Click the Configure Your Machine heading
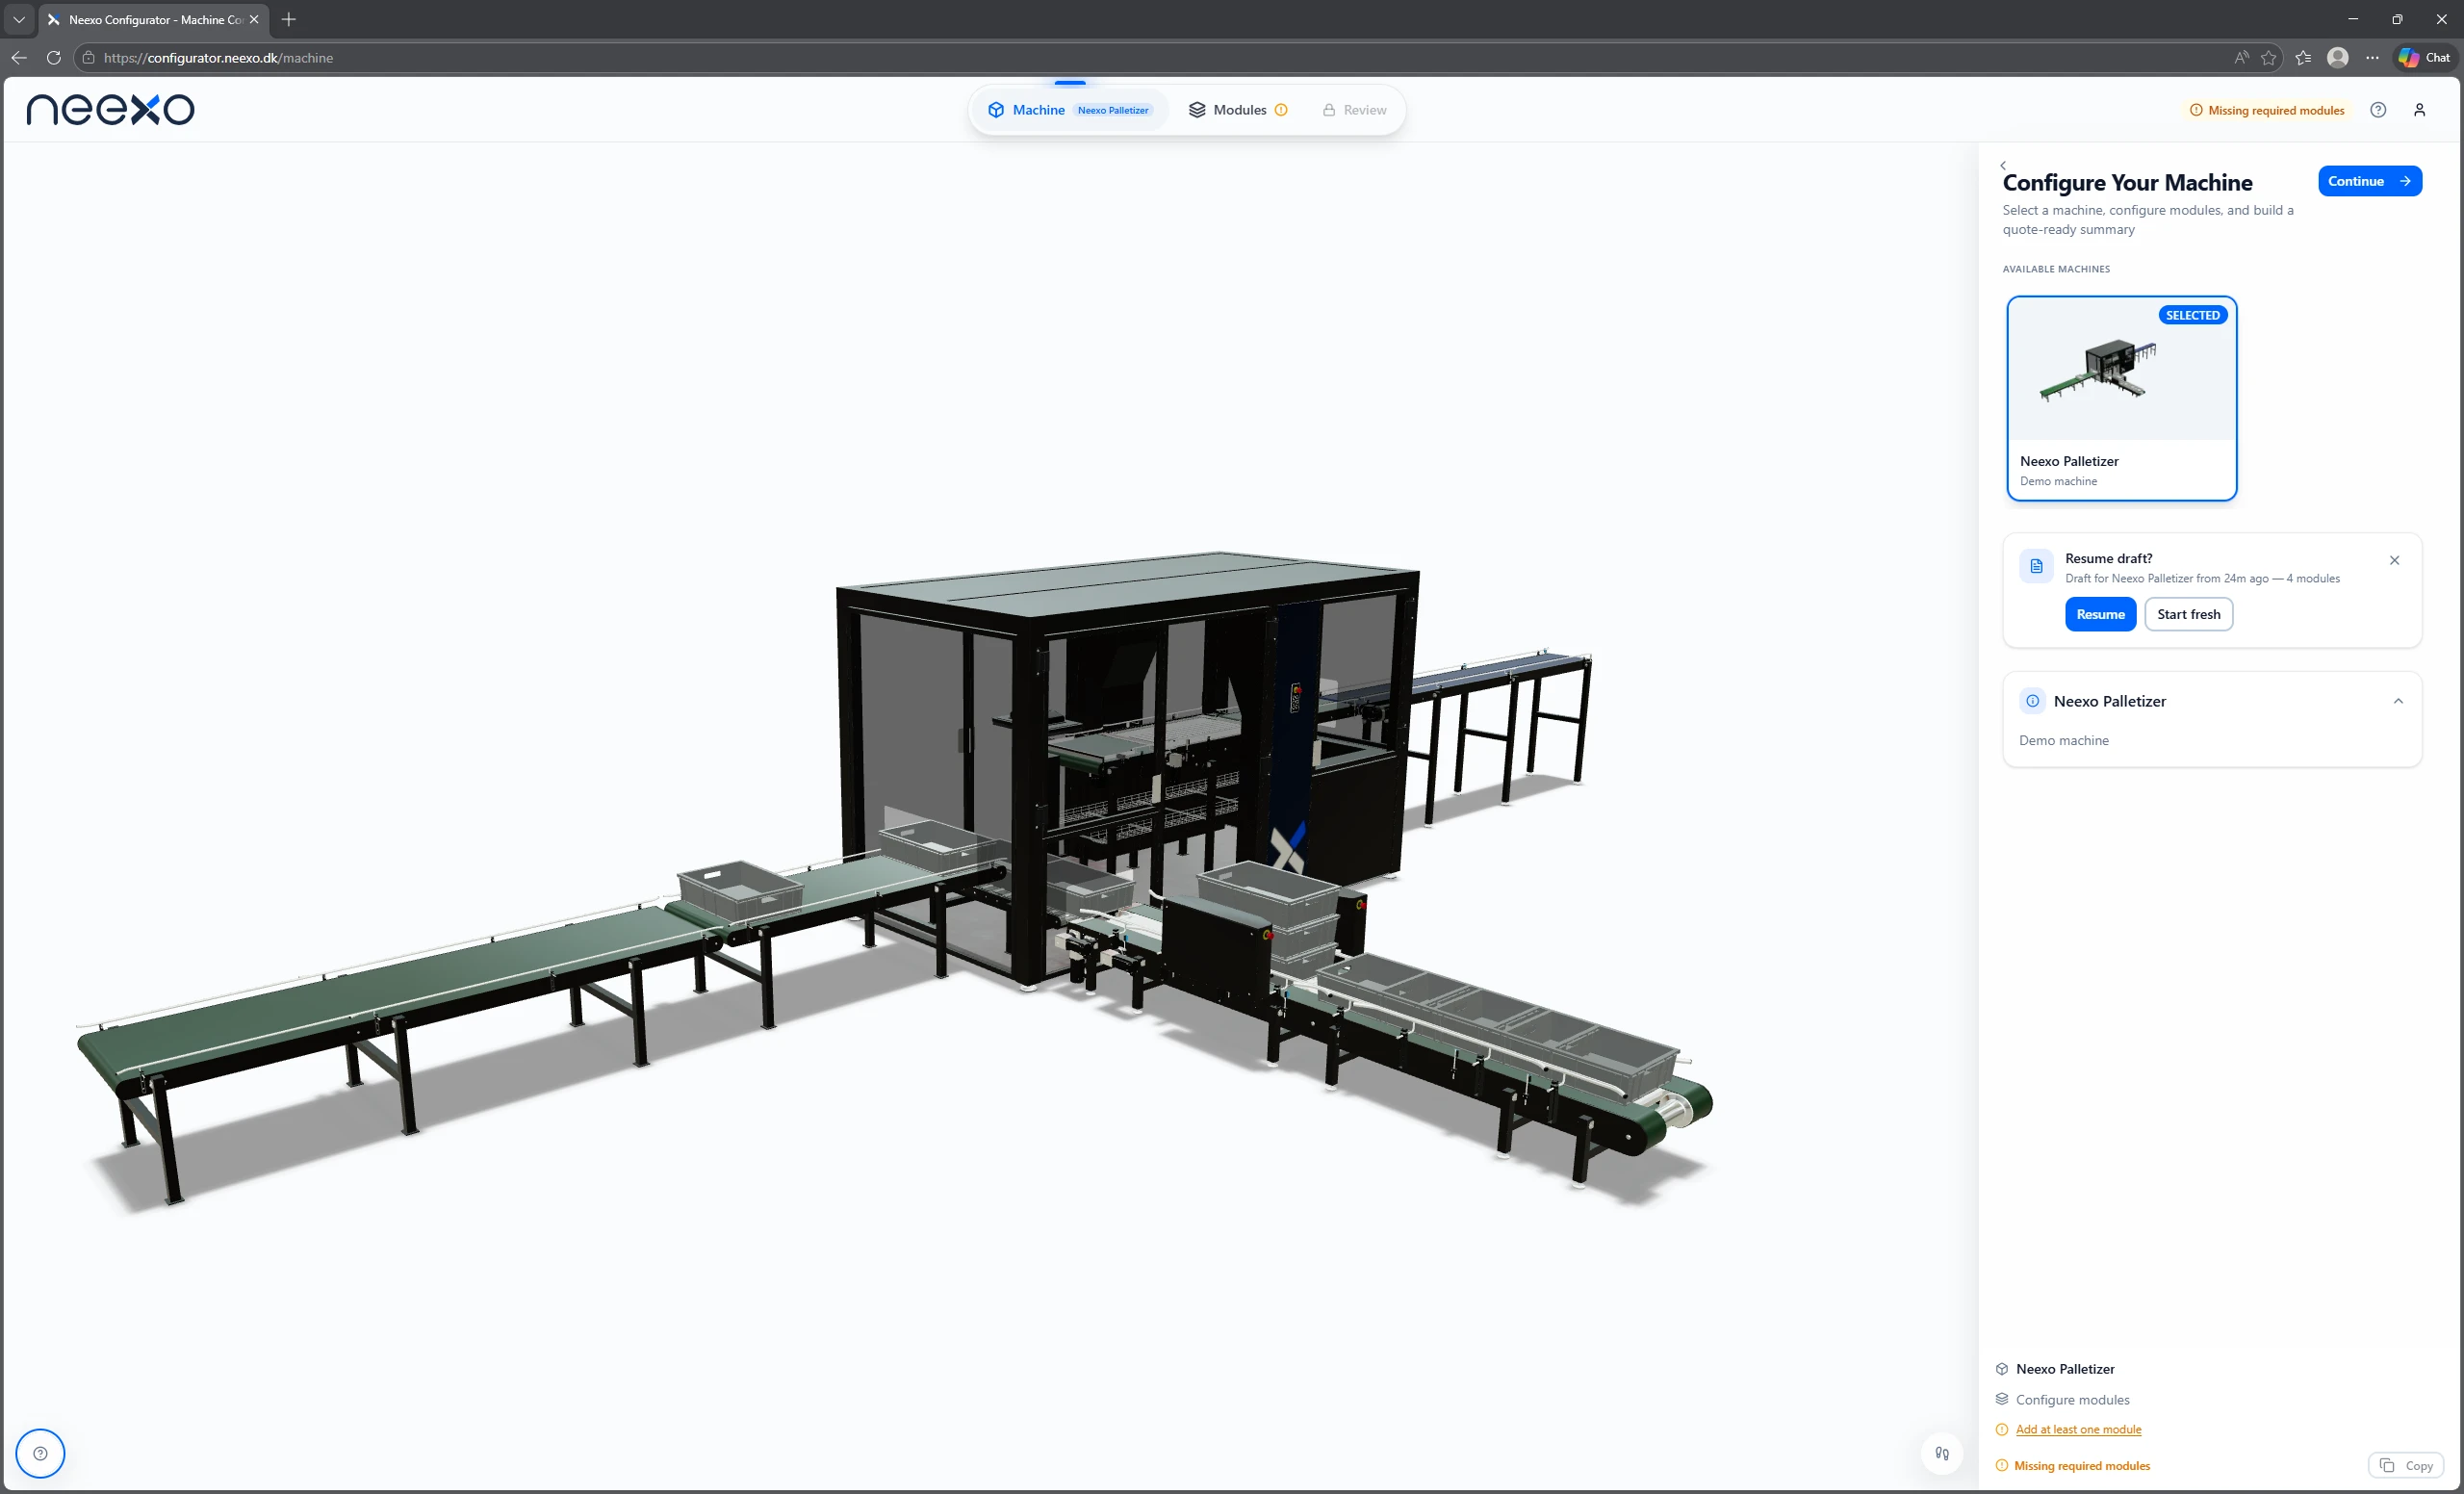Screen dimensions: 2464x1494 (2127, 183)
